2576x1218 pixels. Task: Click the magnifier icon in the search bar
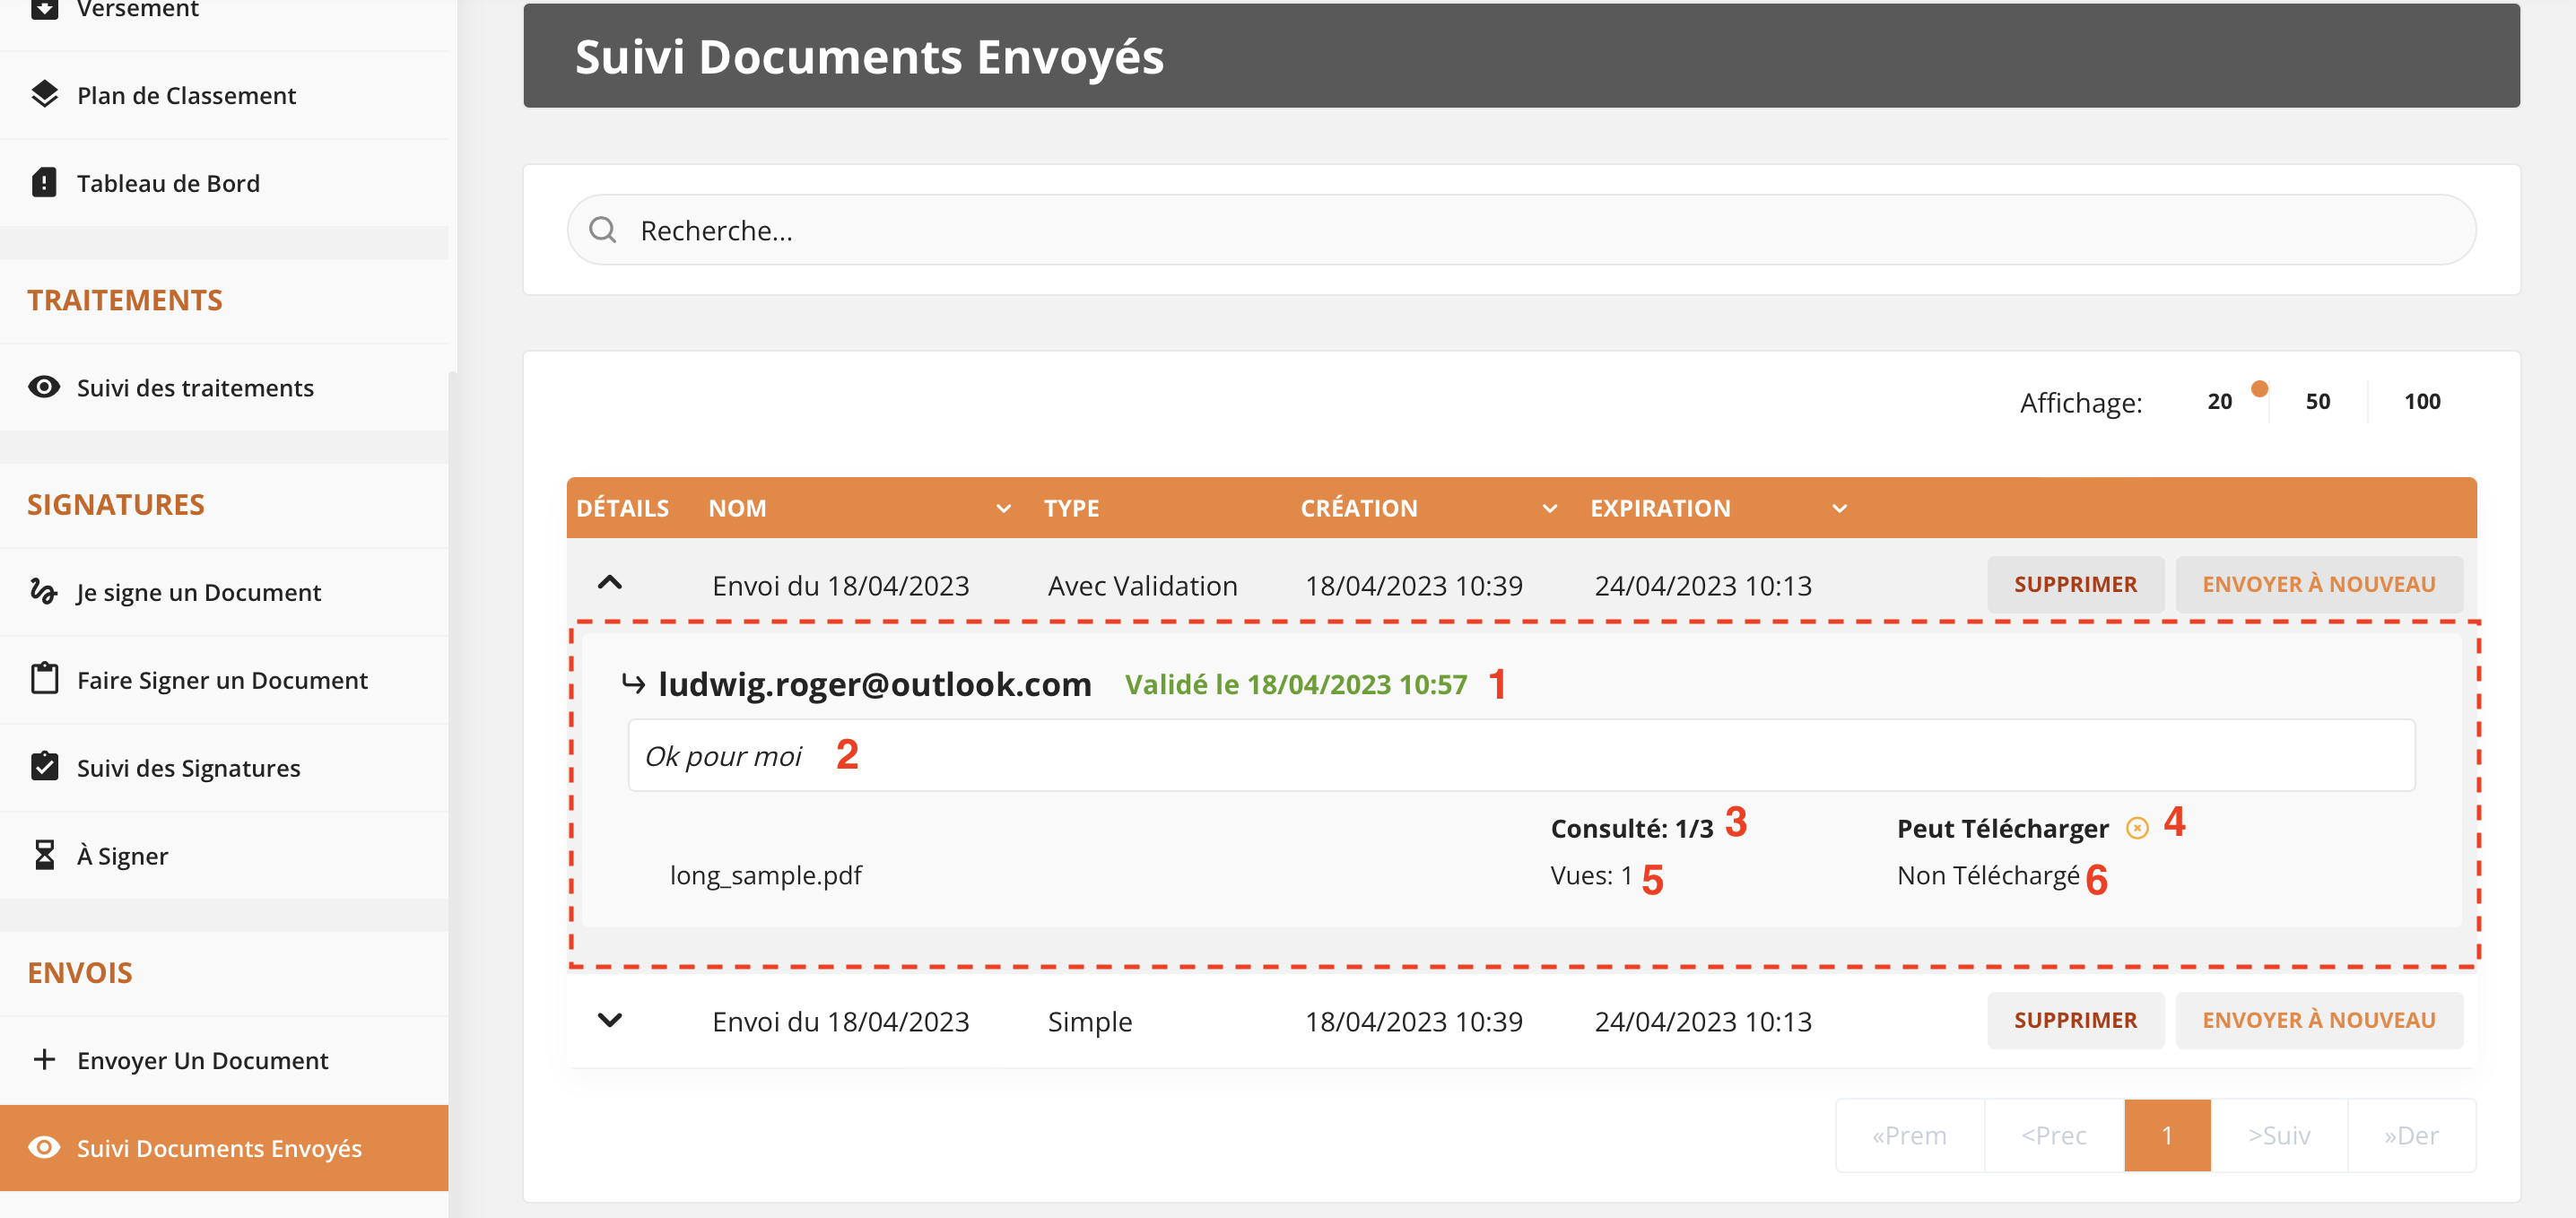click(602, 230)
